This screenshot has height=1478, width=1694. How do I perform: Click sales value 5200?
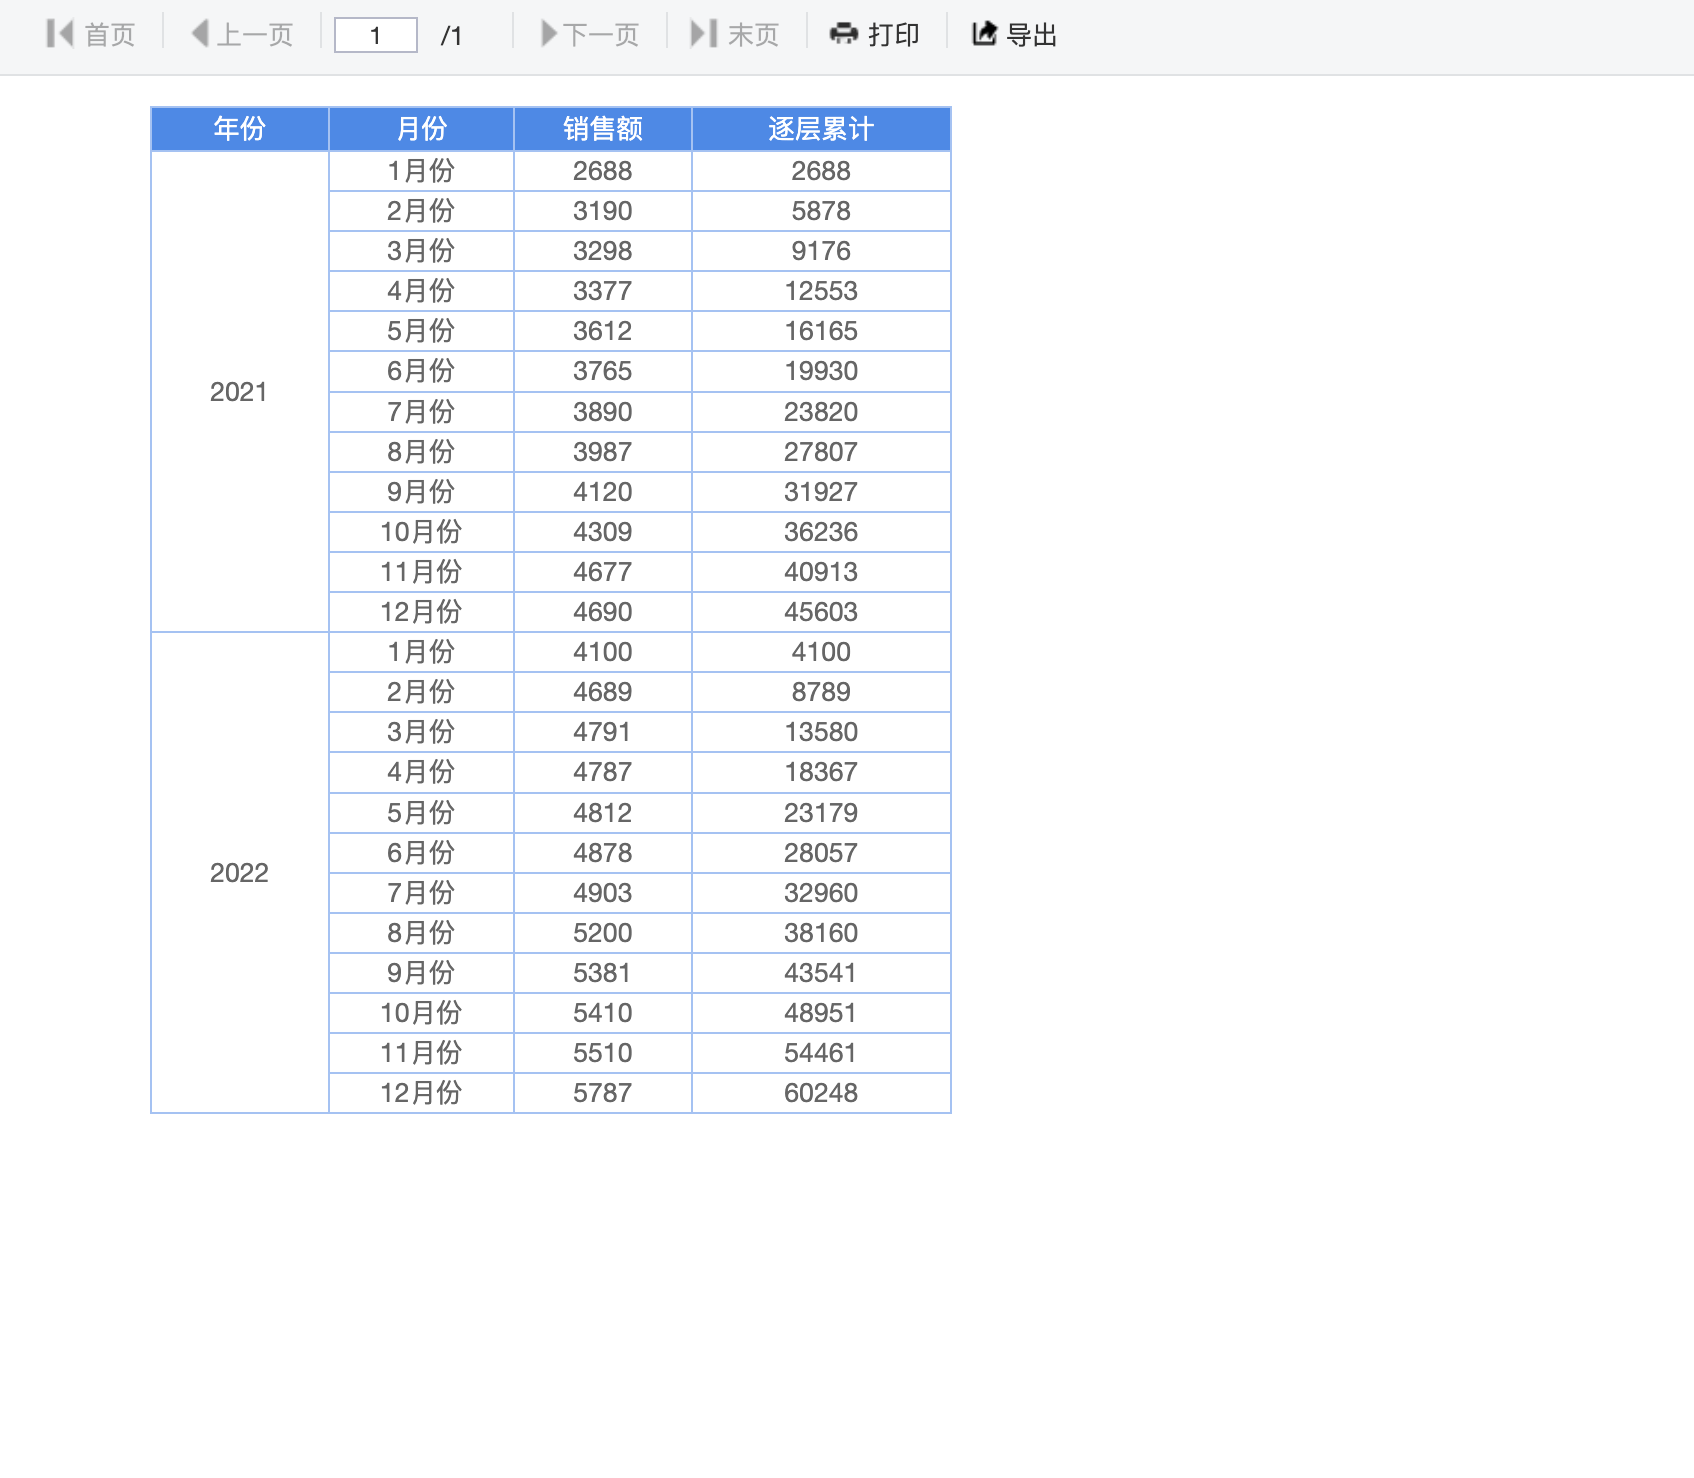[603, 933]
